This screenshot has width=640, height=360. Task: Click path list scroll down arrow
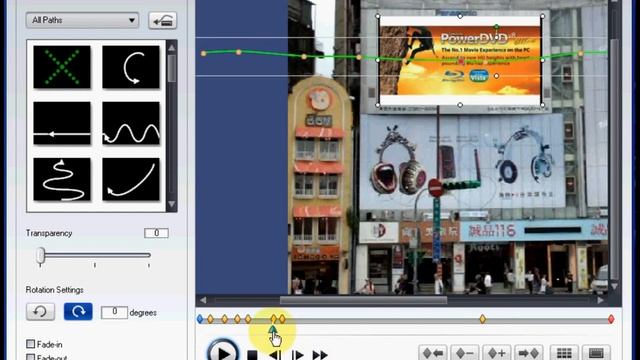(172, 204)
